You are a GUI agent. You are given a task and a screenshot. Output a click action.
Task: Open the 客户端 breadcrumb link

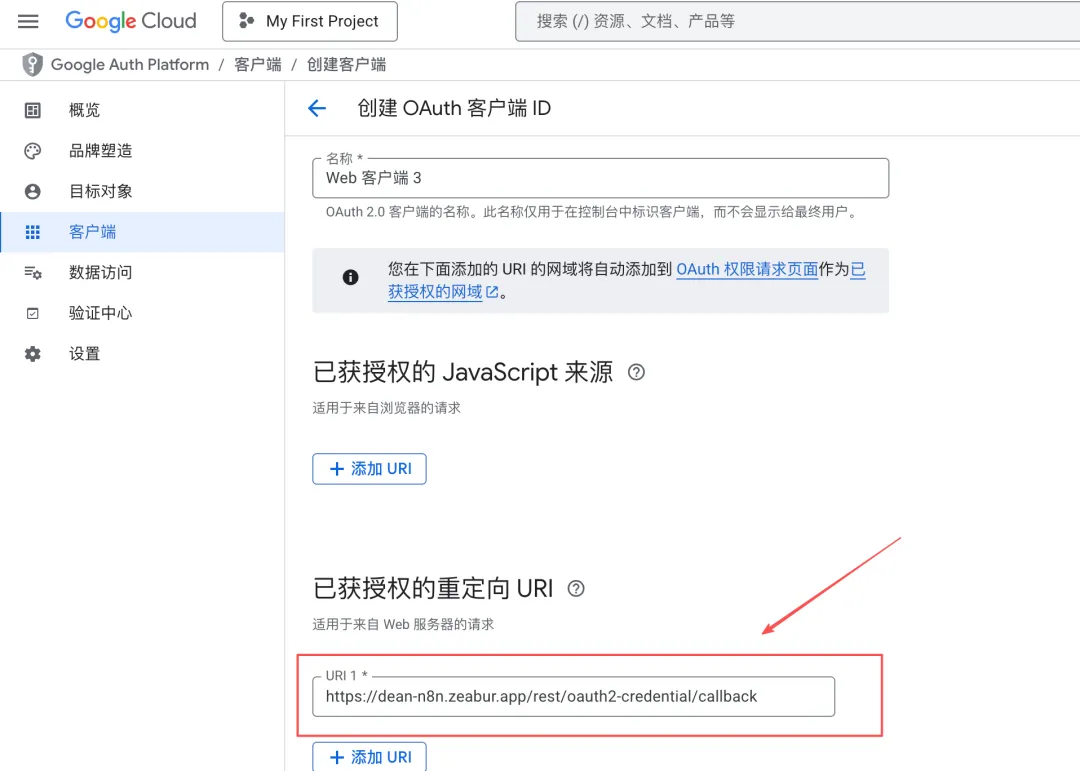tap(258, 65)
